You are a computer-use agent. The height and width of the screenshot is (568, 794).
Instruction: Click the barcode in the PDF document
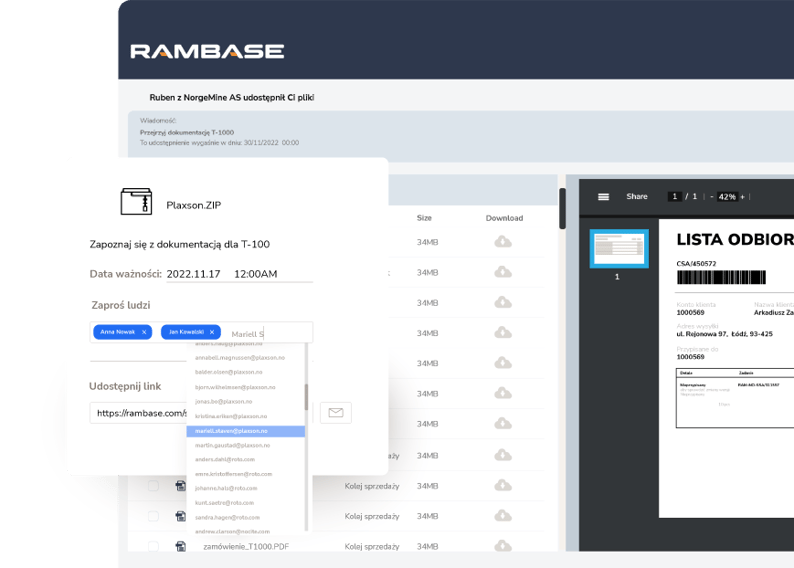[721, 277]
